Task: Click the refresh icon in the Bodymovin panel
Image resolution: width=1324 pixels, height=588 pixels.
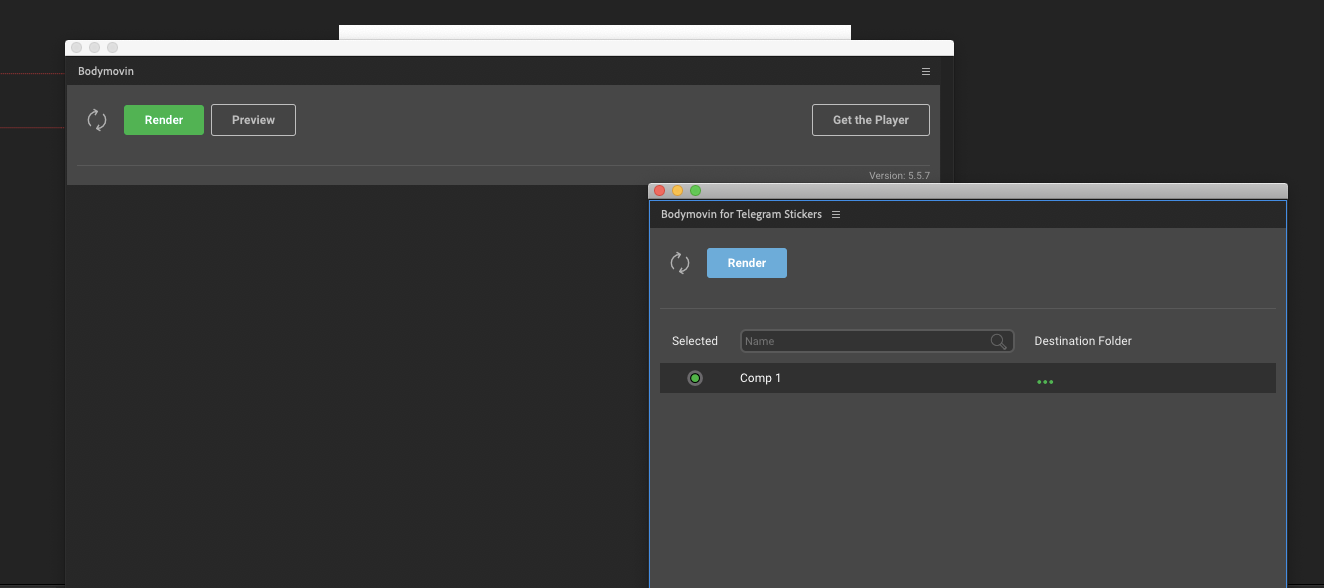Action: coord(97,120)
